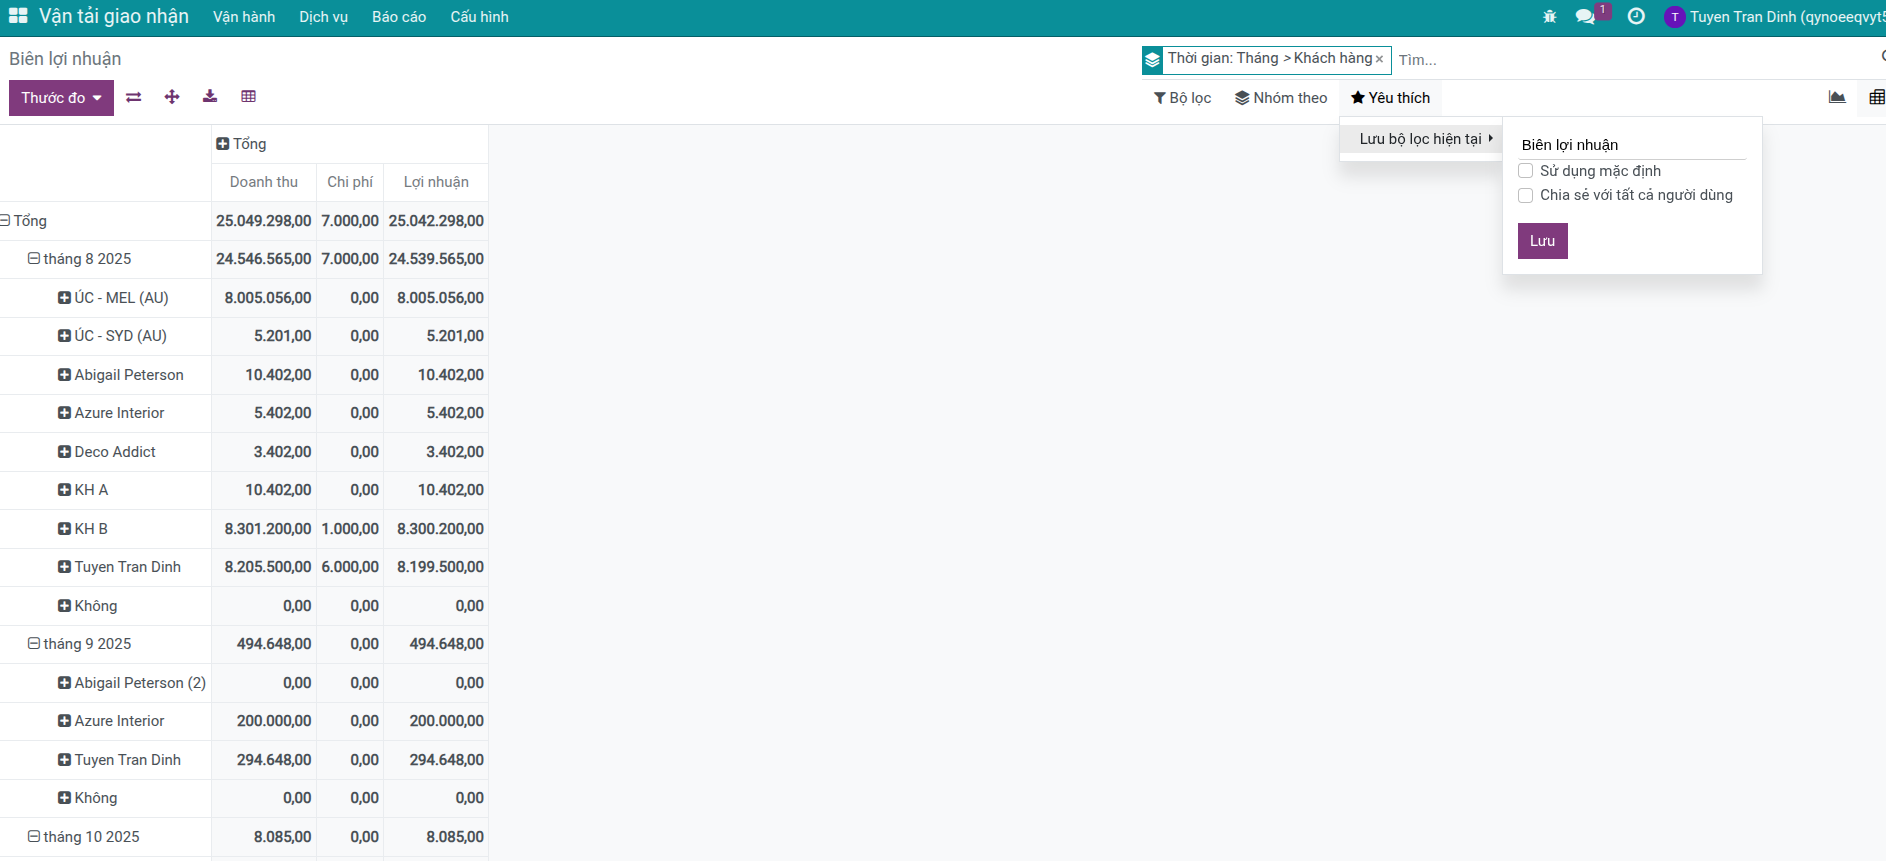Remove the 'Thời gian: Tháng > Khách hàng' facet
The image size is (1886, 861).
(1379, 60)
